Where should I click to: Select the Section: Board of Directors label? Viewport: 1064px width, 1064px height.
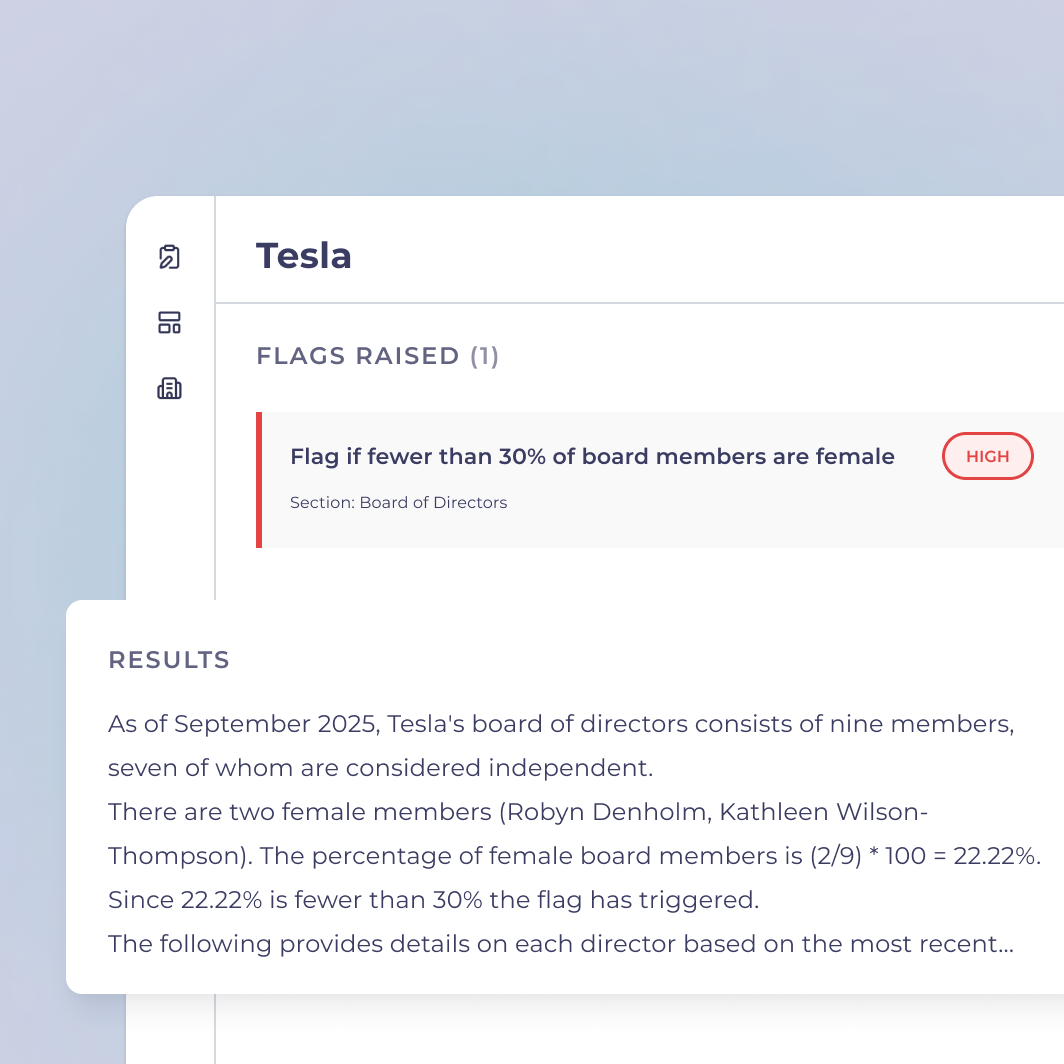(x=398, y=503)
